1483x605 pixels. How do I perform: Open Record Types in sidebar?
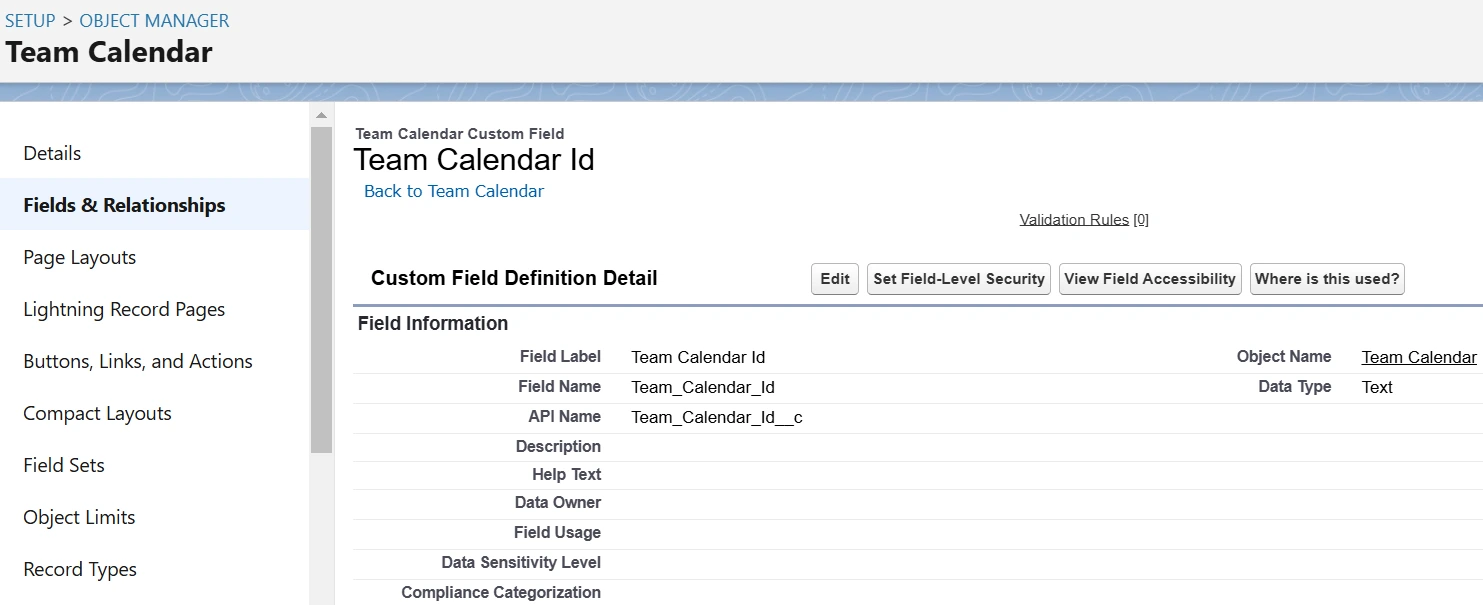click(80, 569)
